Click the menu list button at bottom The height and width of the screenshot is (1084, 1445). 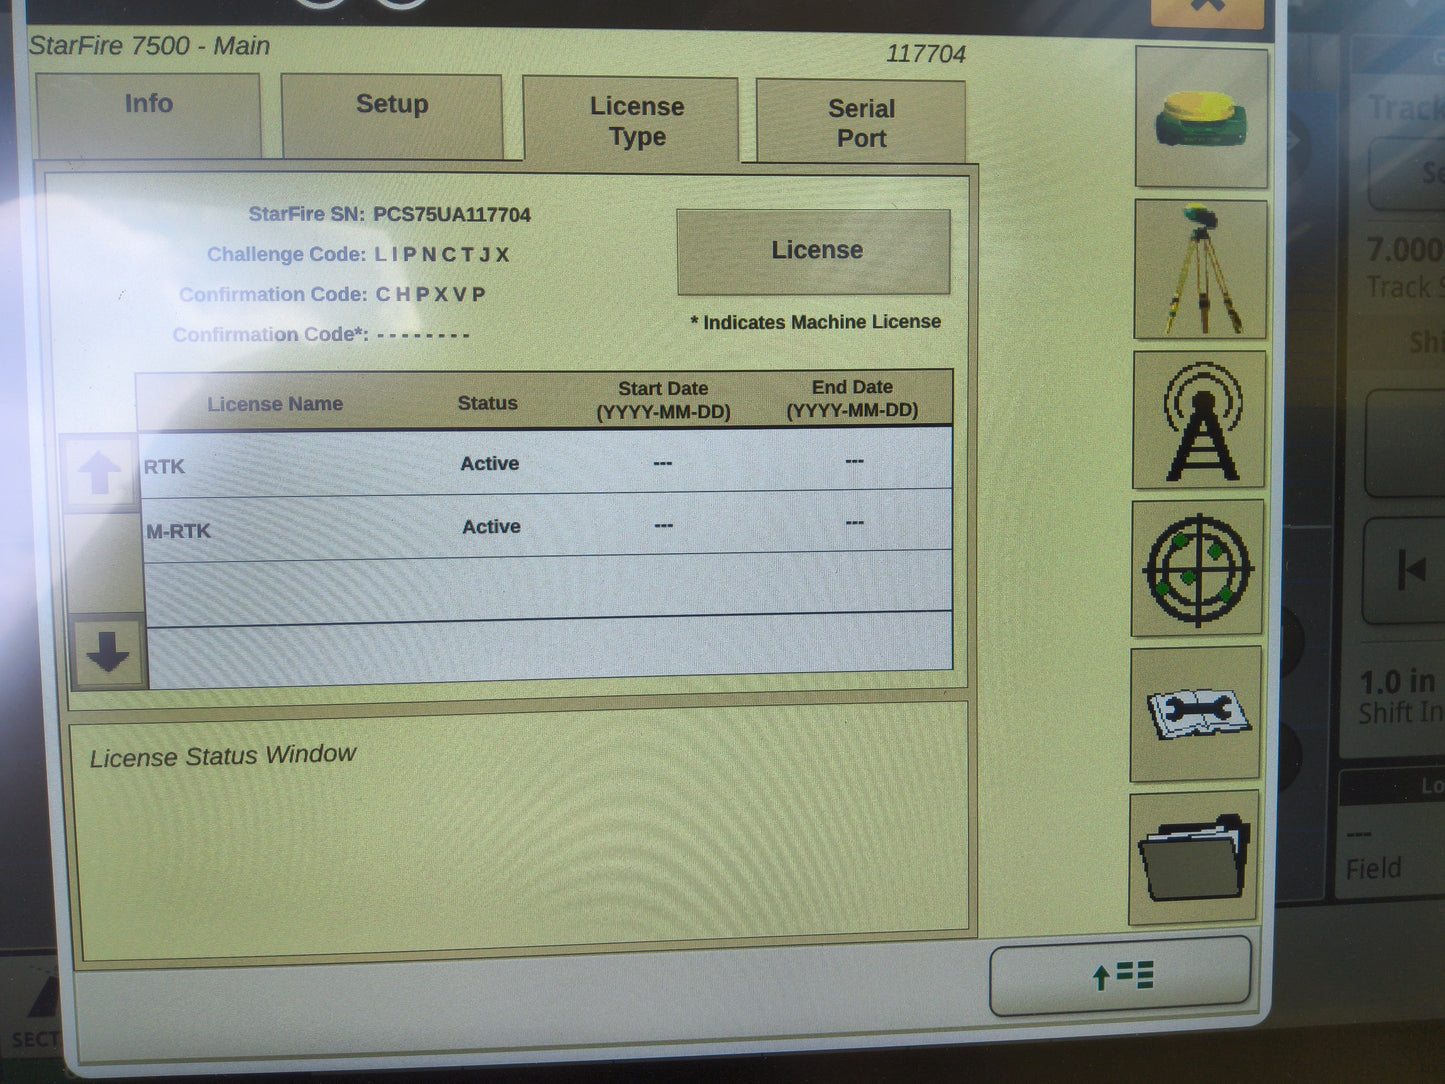pyautogui.click(x=1120, y=975)
